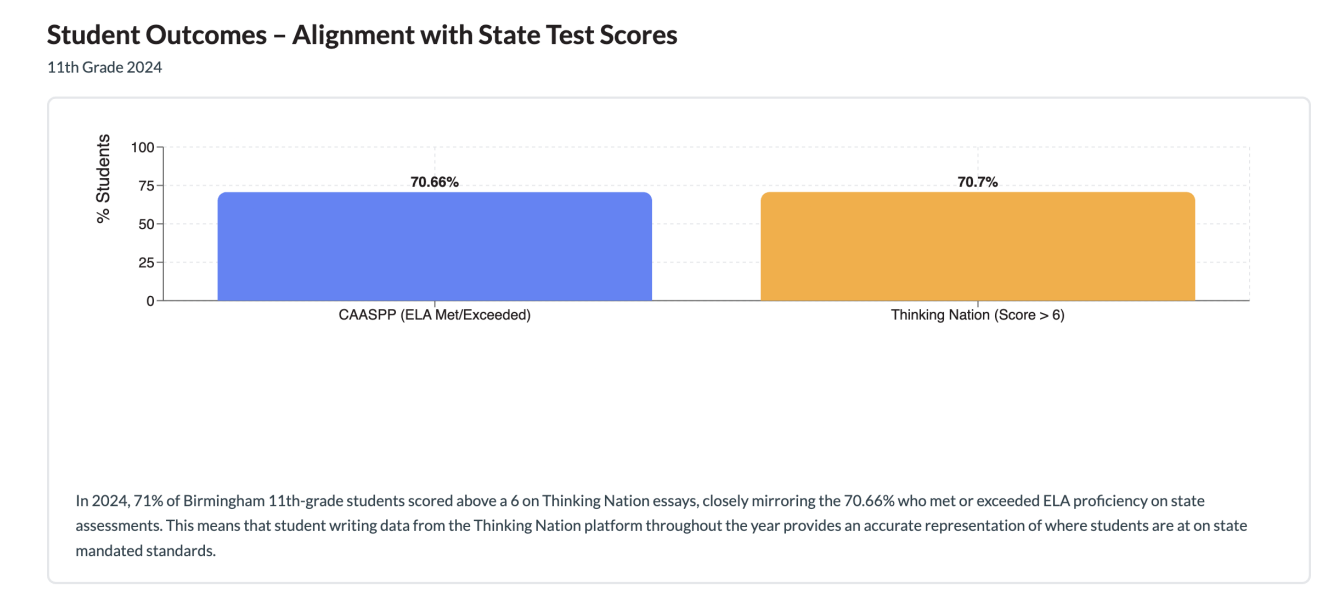Click the orange Thinking Nation bar

point(977,246)
